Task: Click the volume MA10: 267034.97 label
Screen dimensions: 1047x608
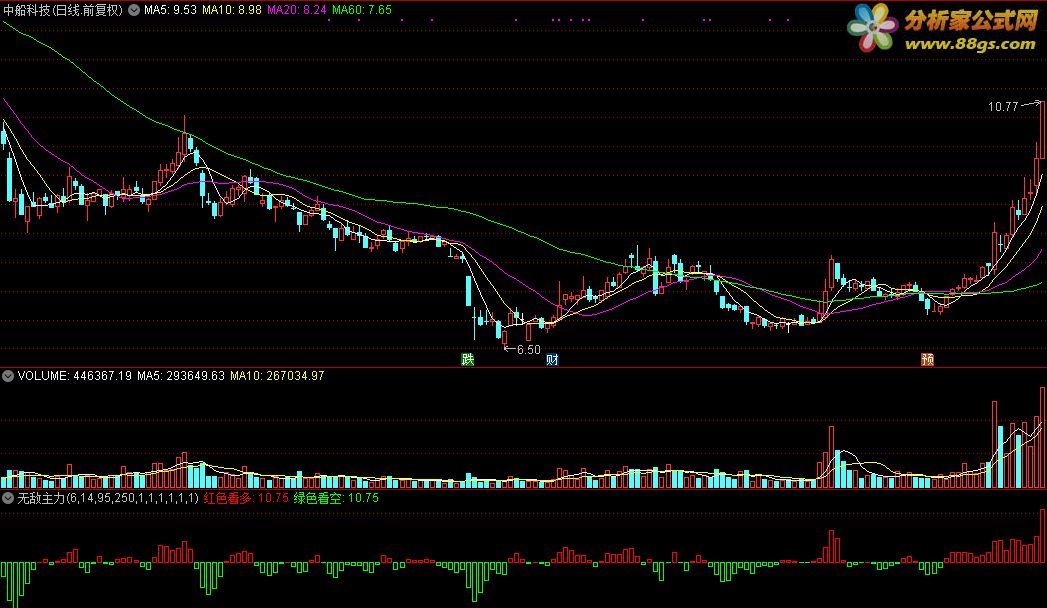Action: click(x=277, y=376)
